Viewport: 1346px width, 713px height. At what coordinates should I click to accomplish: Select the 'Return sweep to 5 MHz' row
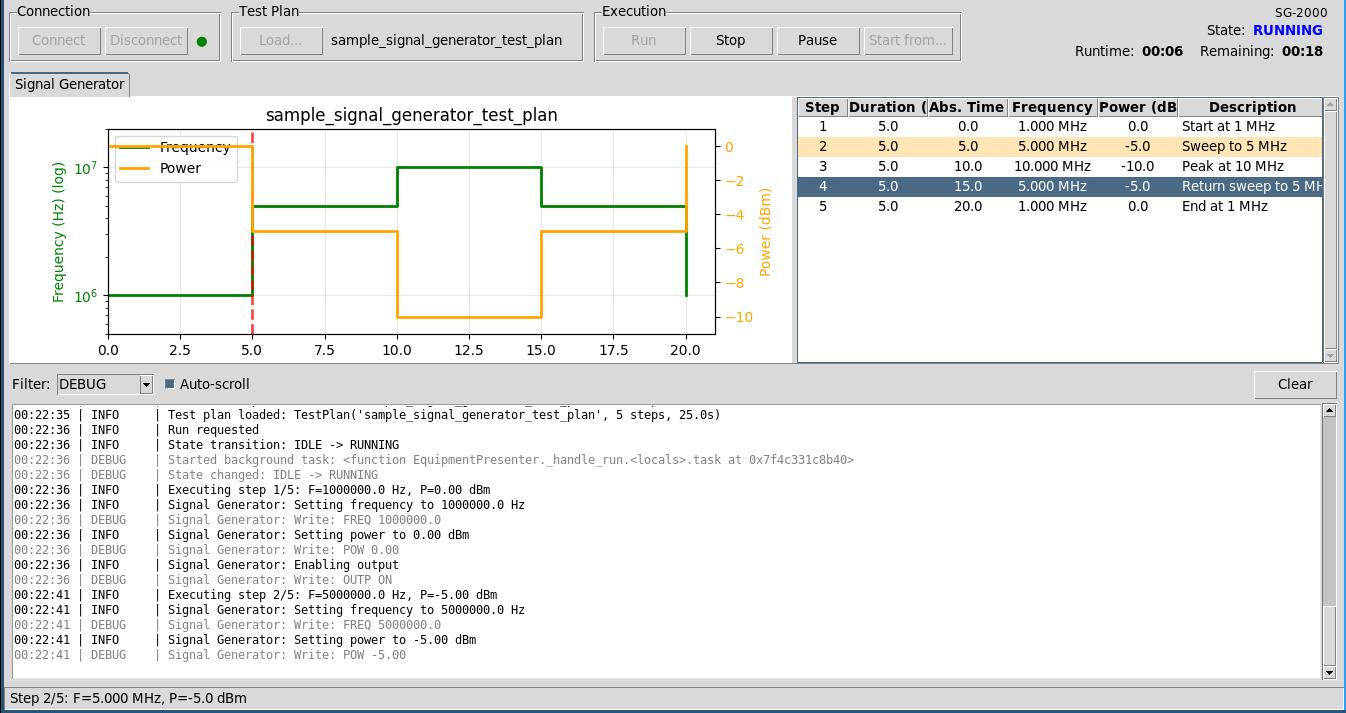(1060, 186)
